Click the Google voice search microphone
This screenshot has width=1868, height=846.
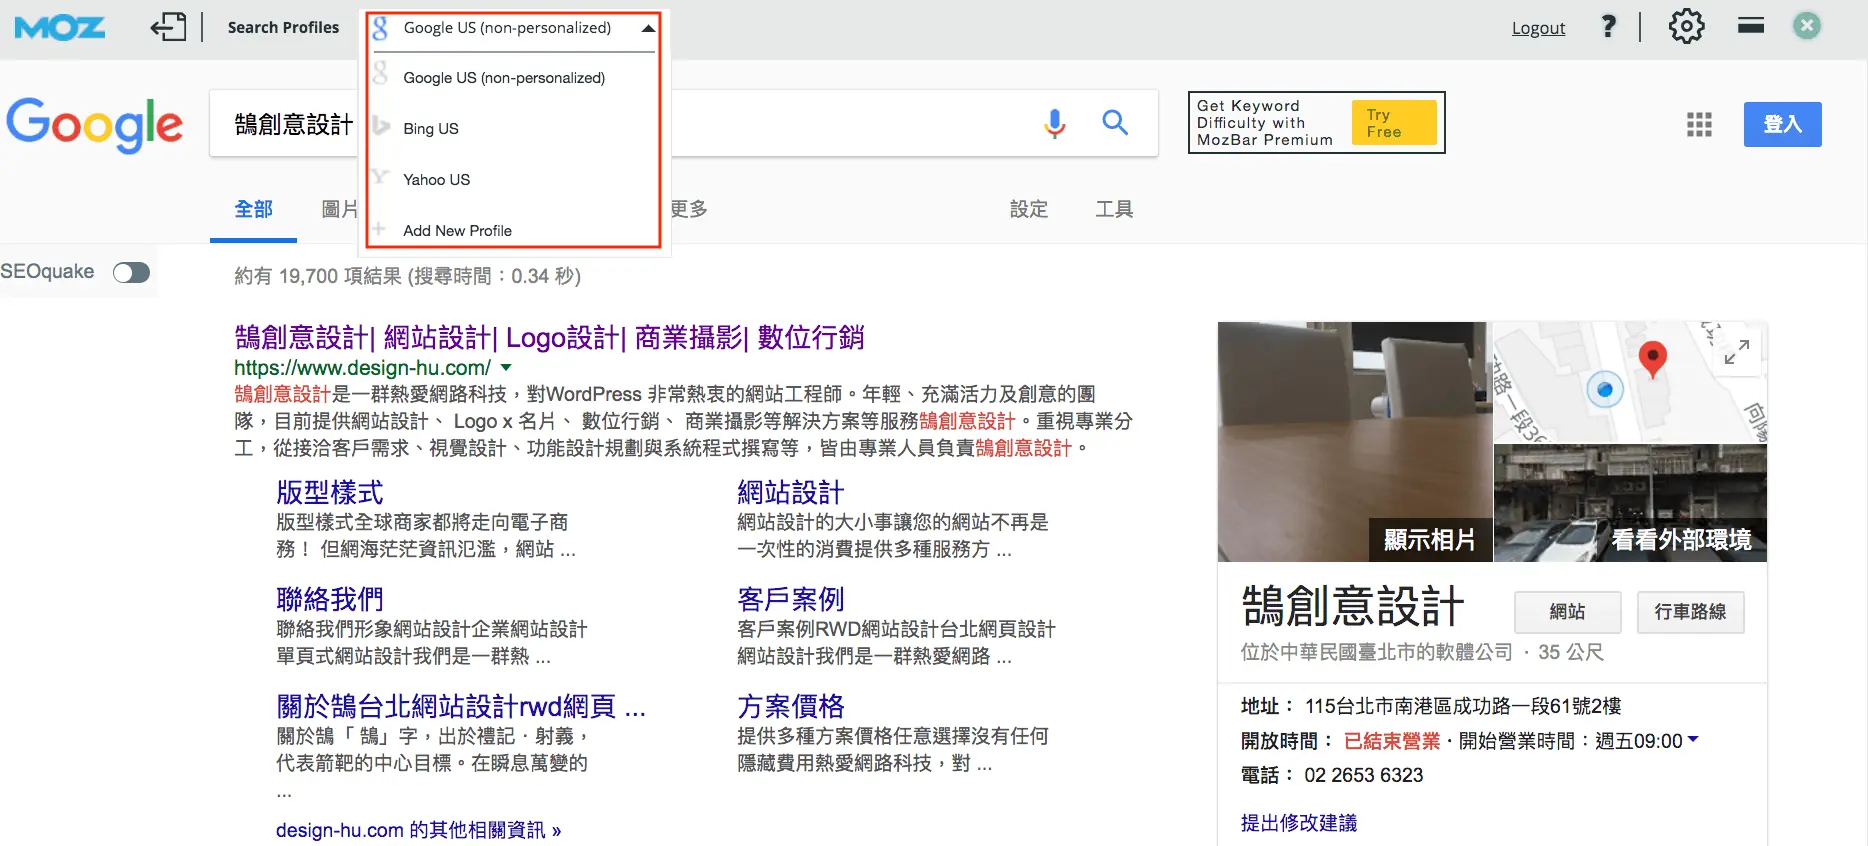point(1055,123)
